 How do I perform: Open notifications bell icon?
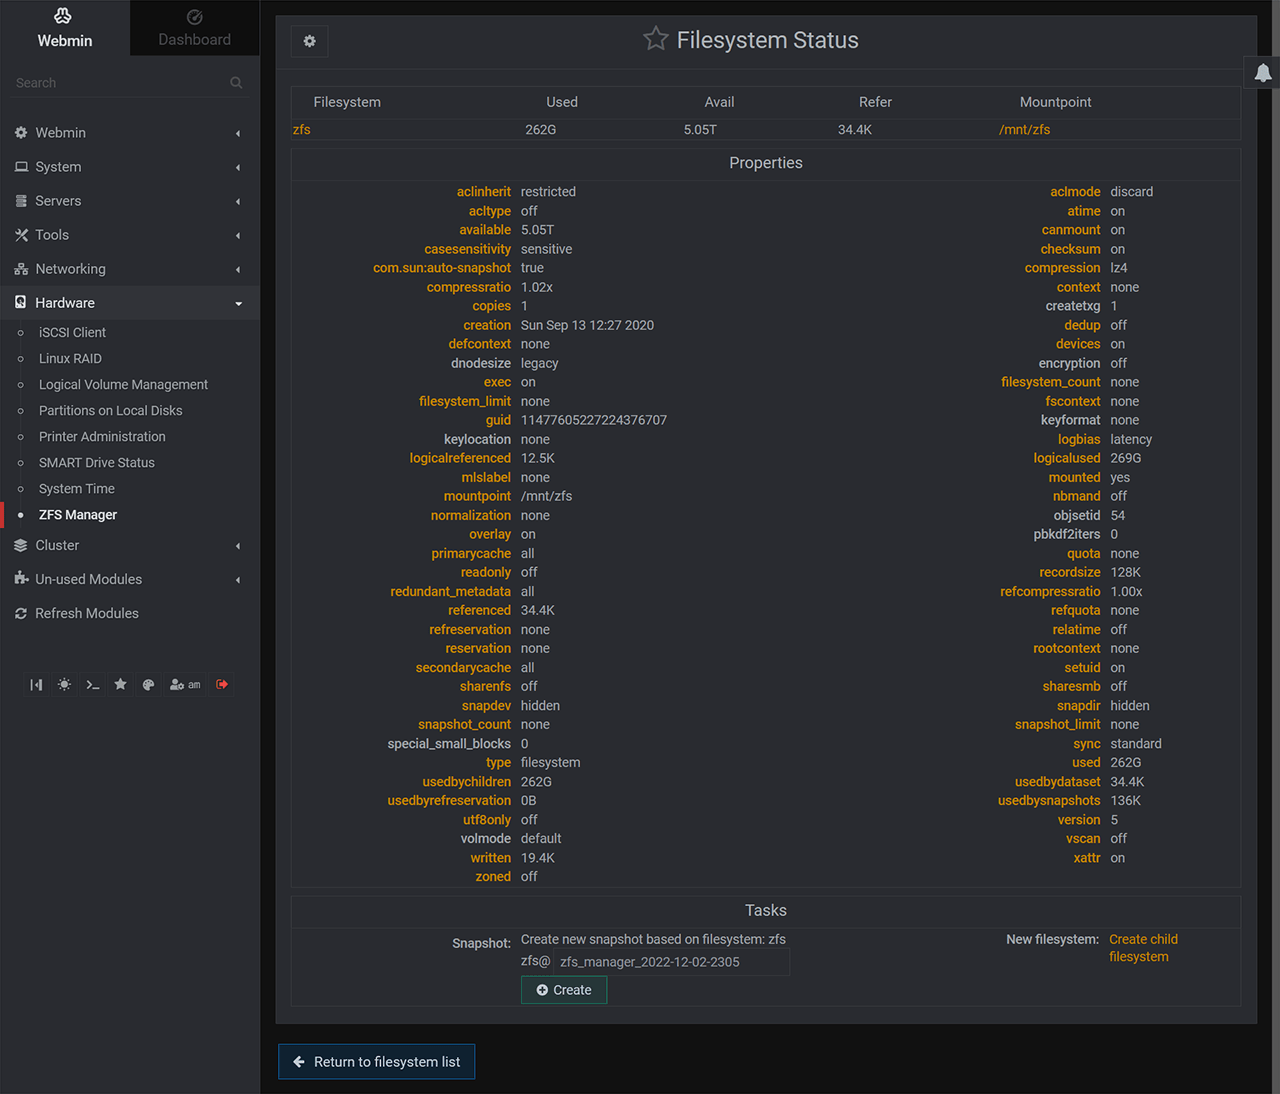(x=1263, y=73)
